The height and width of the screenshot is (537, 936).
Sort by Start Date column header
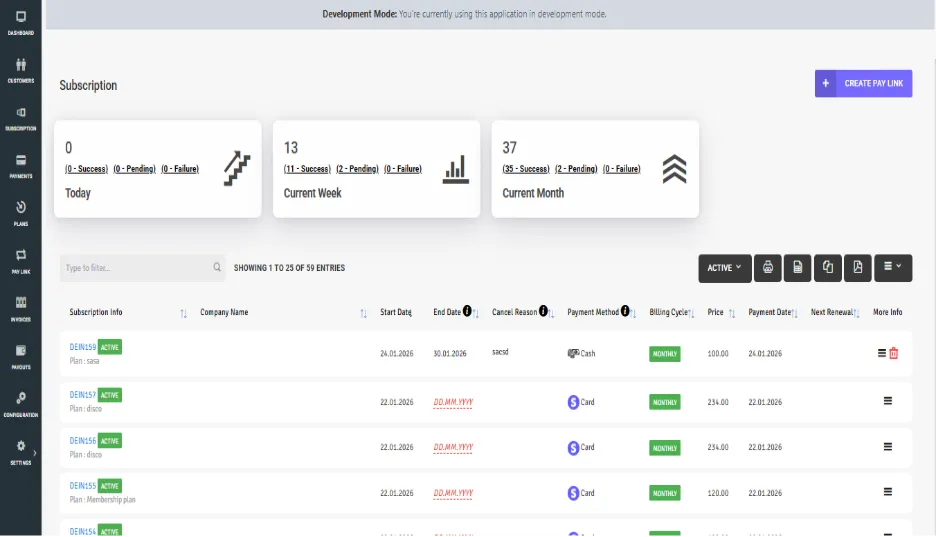click(396, 312)
